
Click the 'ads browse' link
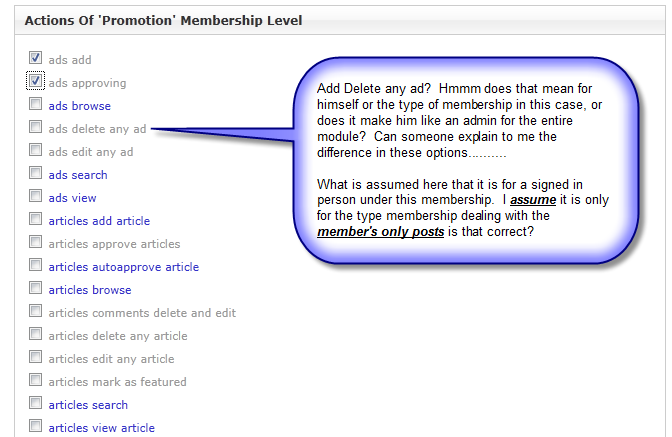click(80, 106)
